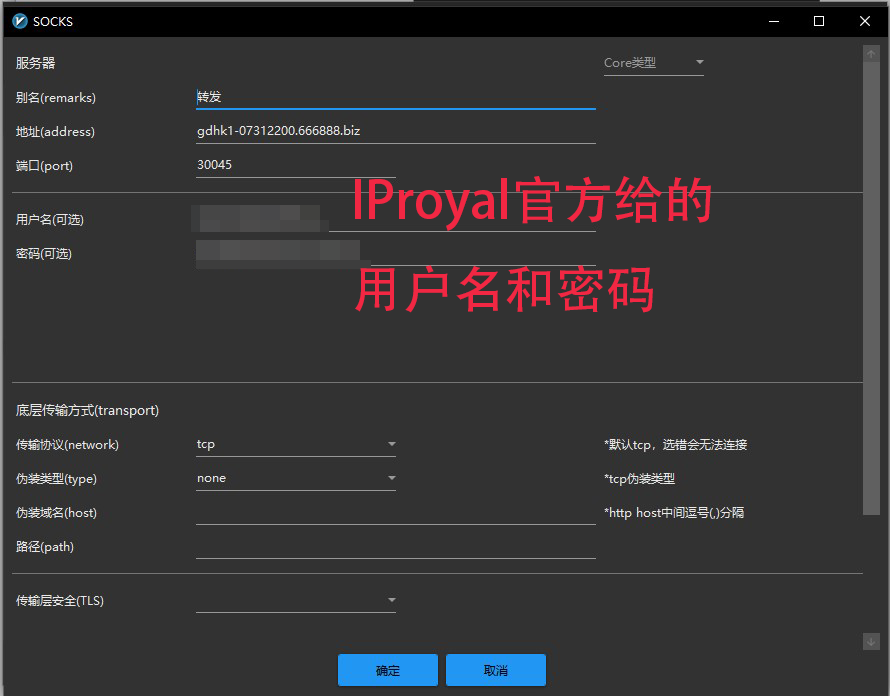Click the 密码(可选) label
Viewport: 890px width, 696px height.
tap(44, 254)
